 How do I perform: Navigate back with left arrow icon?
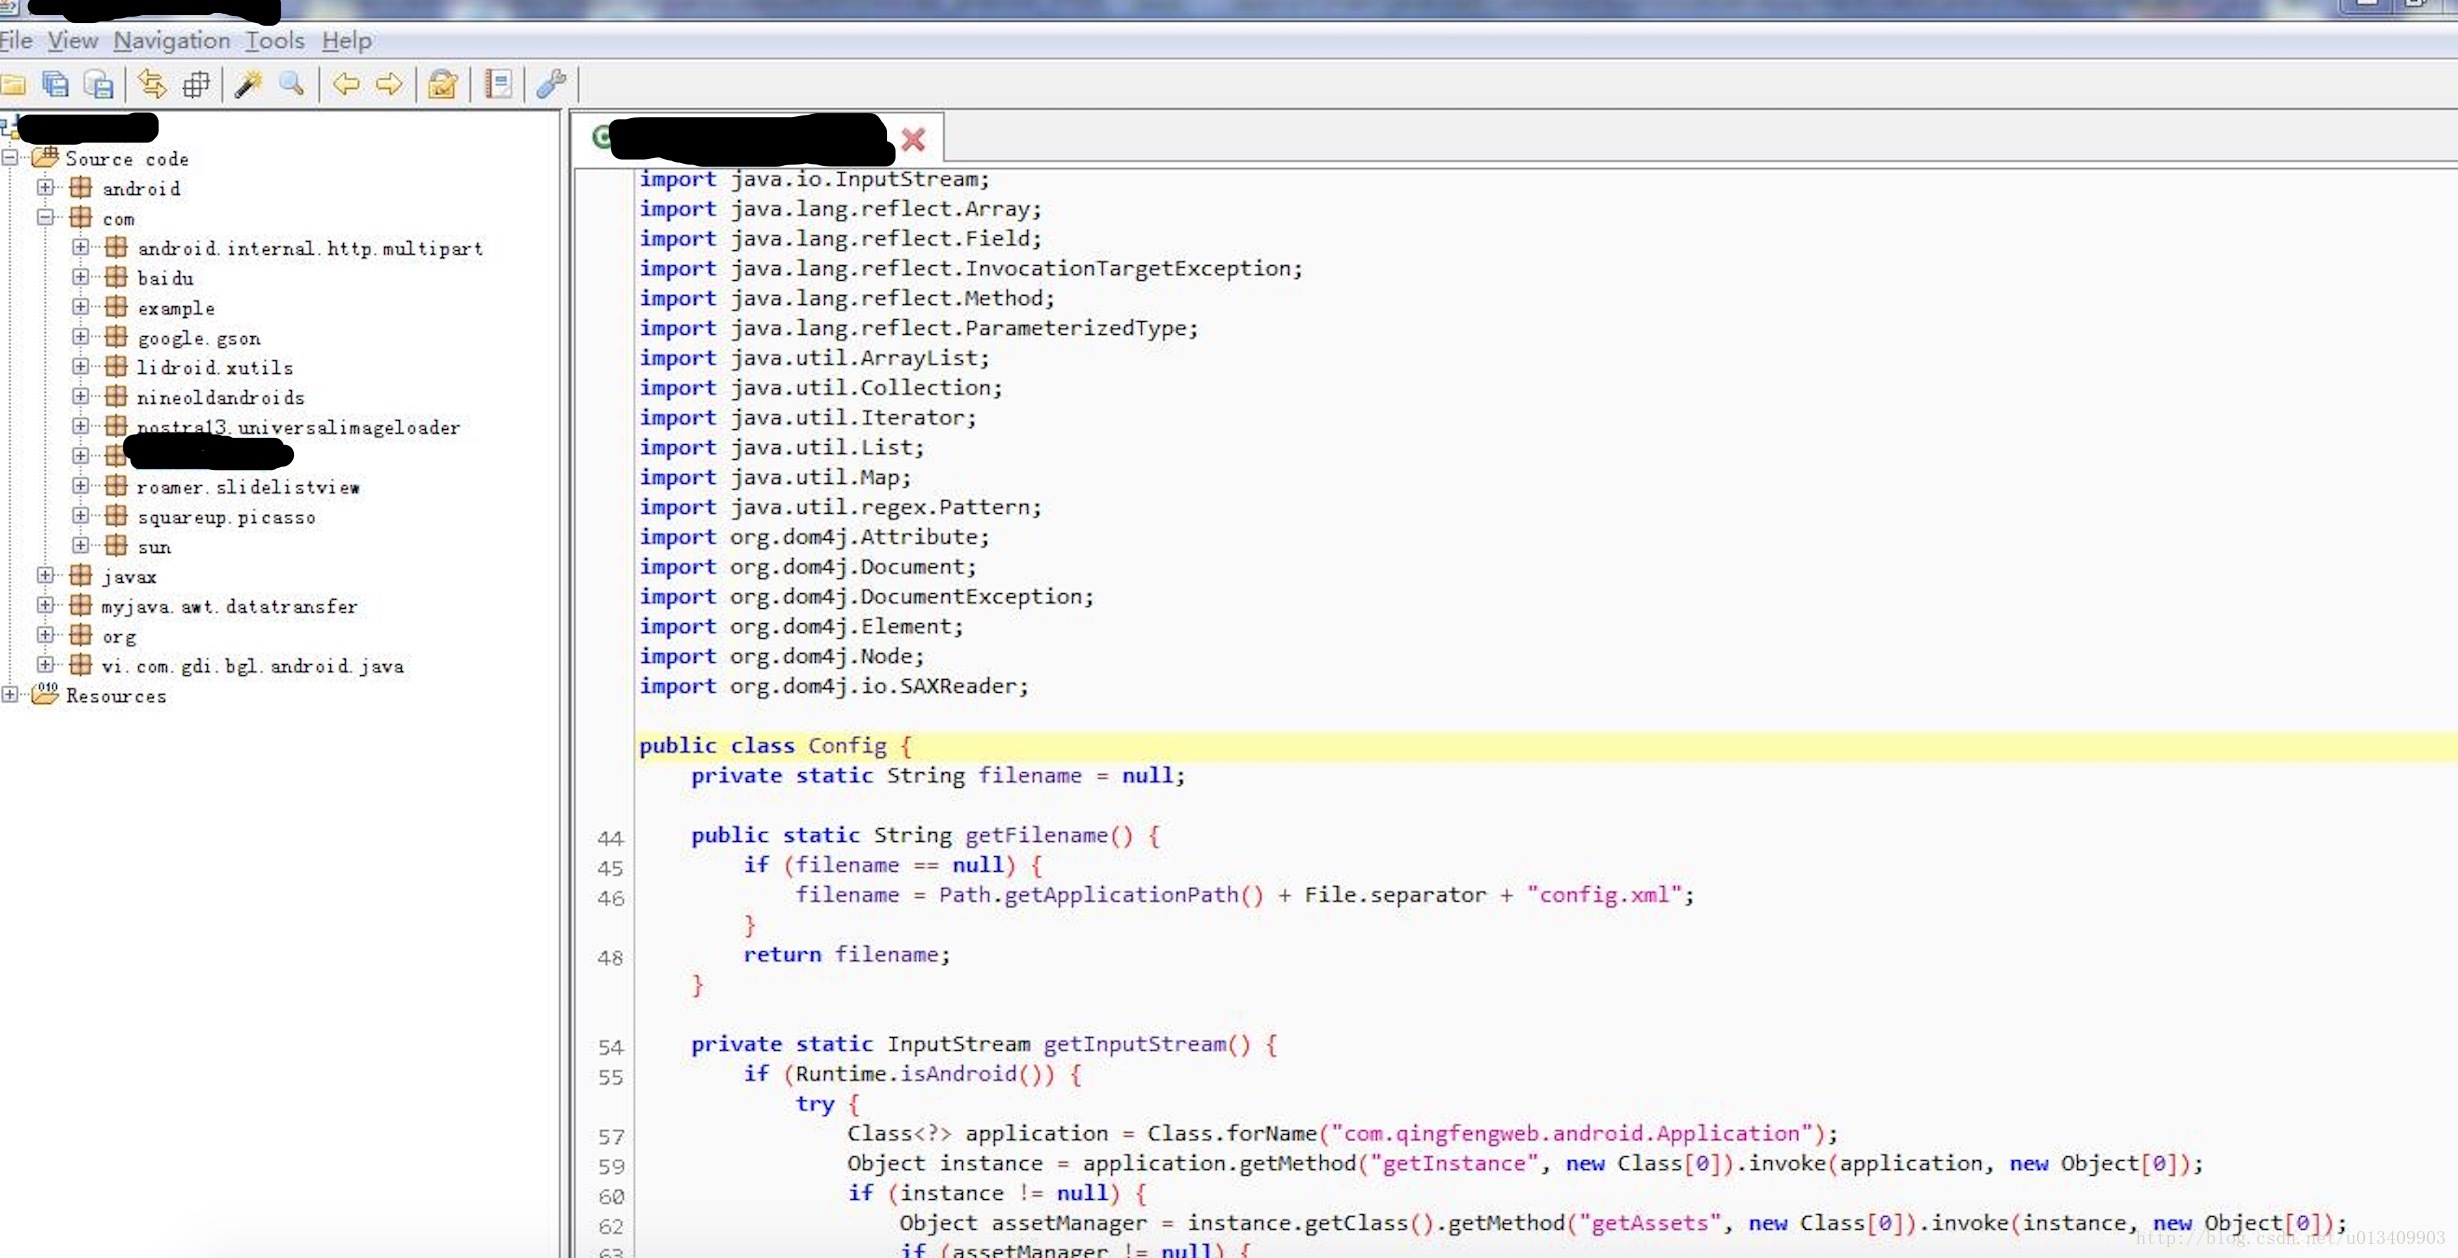346,85
